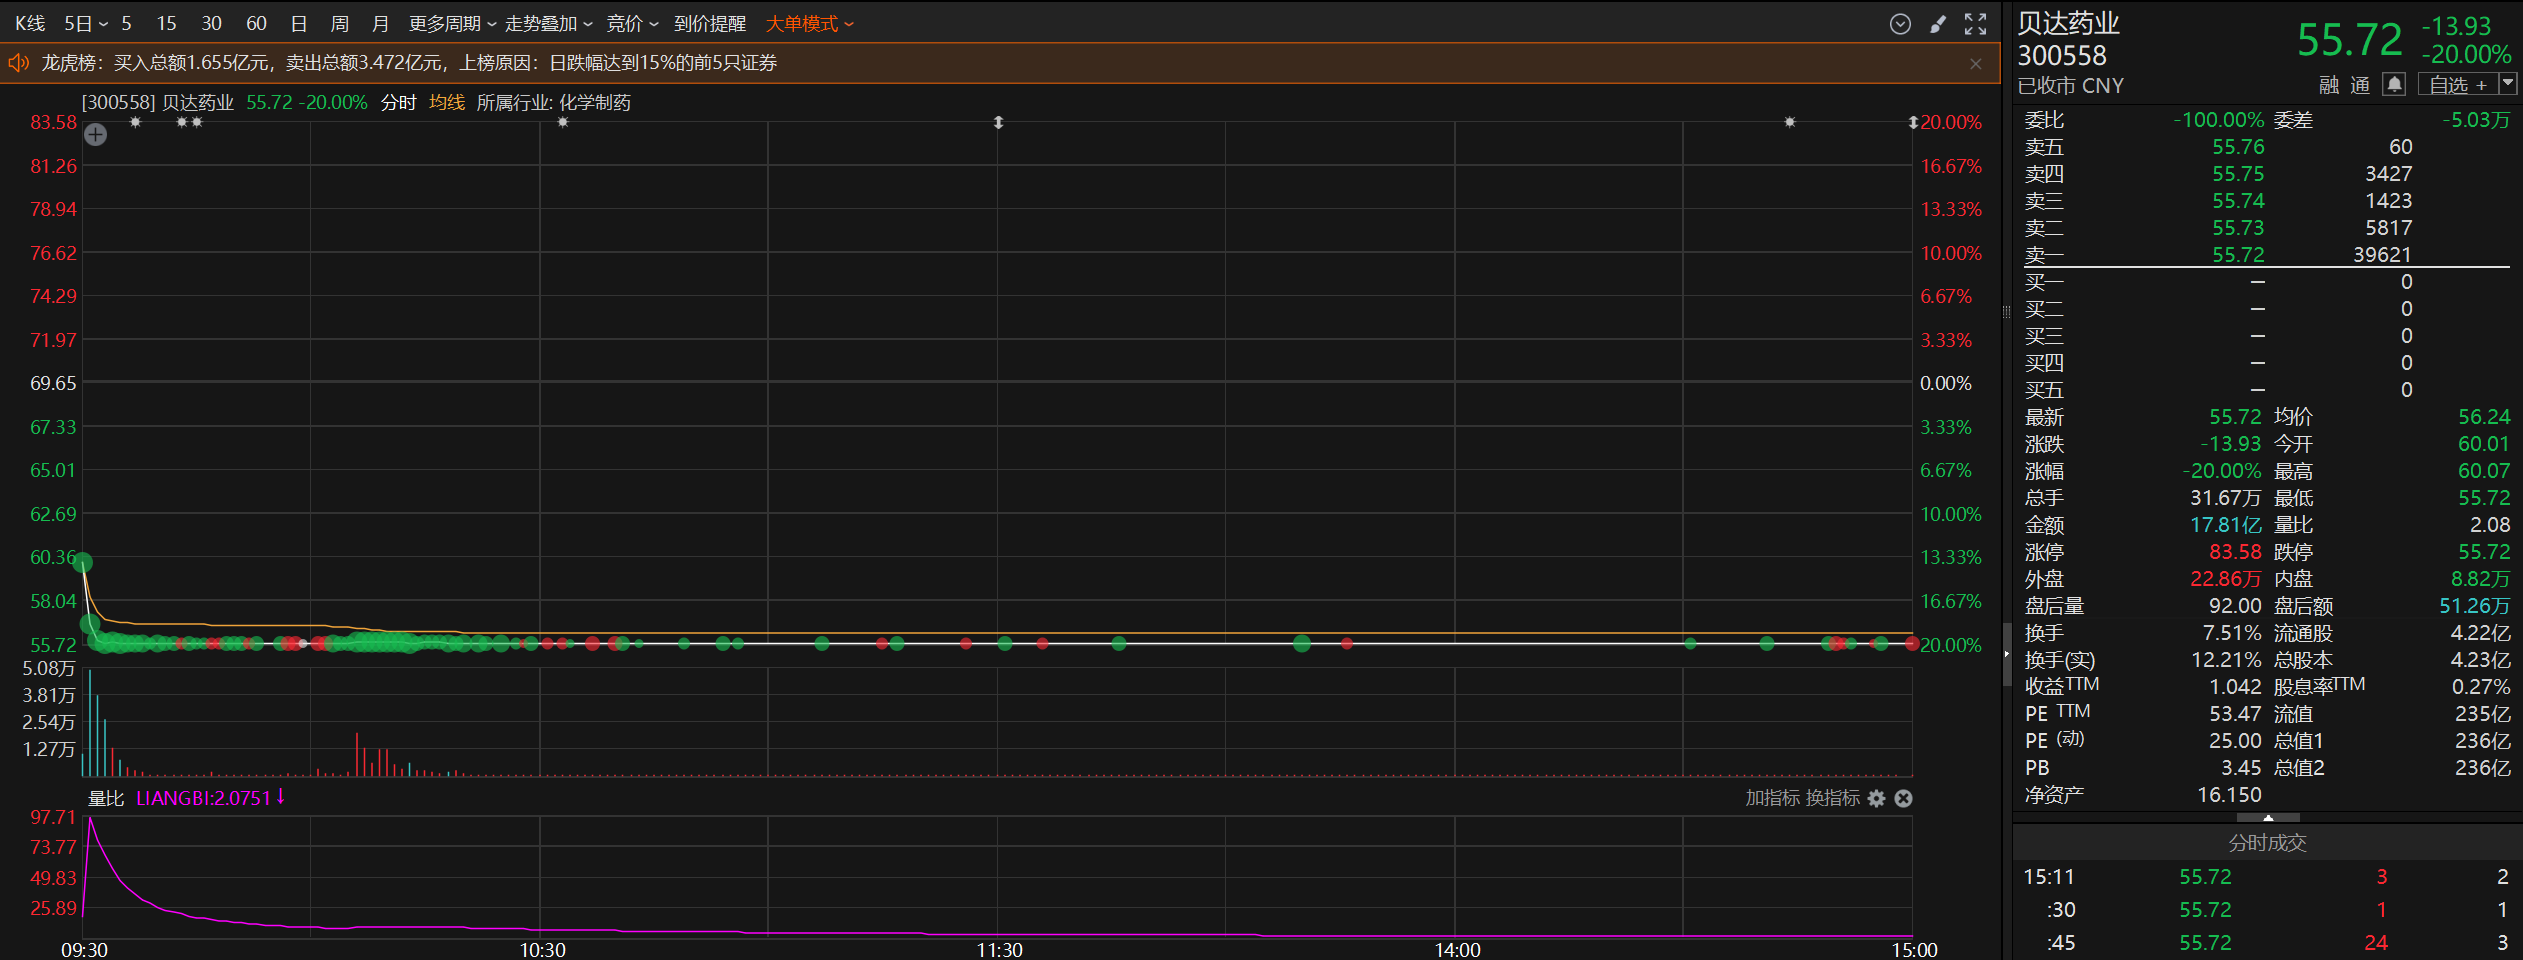Click the 卖五 price 55.76
The image size is (2523, 960).
coord(2238,147)
